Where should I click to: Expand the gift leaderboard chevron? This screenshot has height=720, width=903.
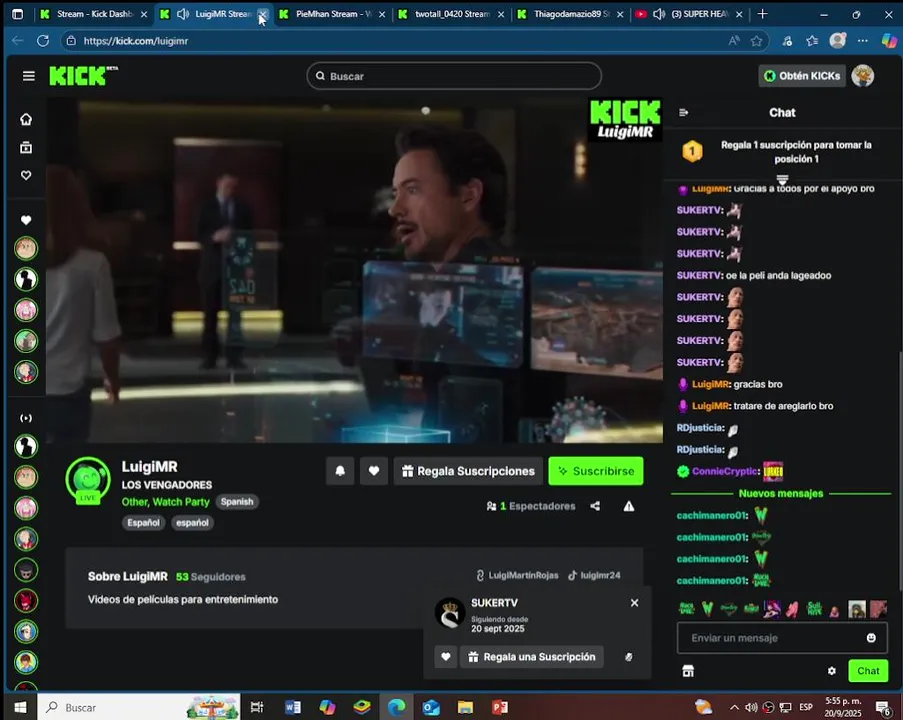click(x=782, y=179)
